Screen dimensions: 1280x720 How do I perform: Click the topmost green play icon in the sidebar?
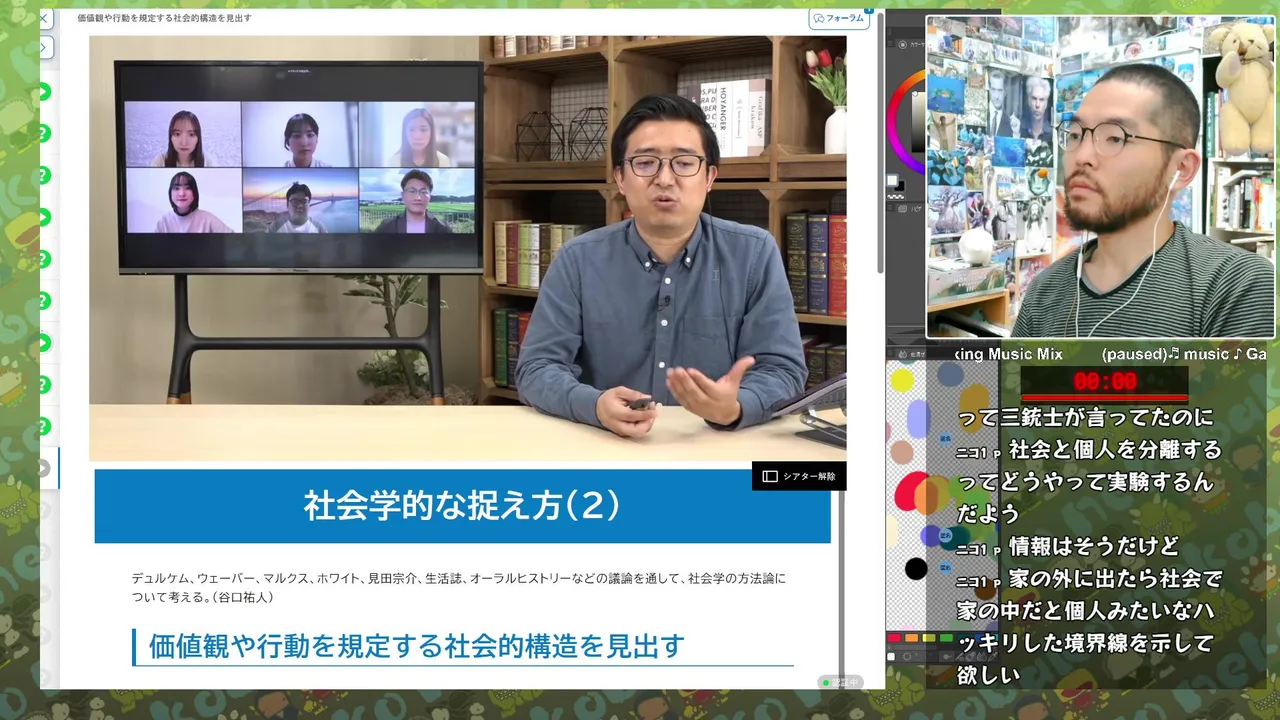point(43,91)
